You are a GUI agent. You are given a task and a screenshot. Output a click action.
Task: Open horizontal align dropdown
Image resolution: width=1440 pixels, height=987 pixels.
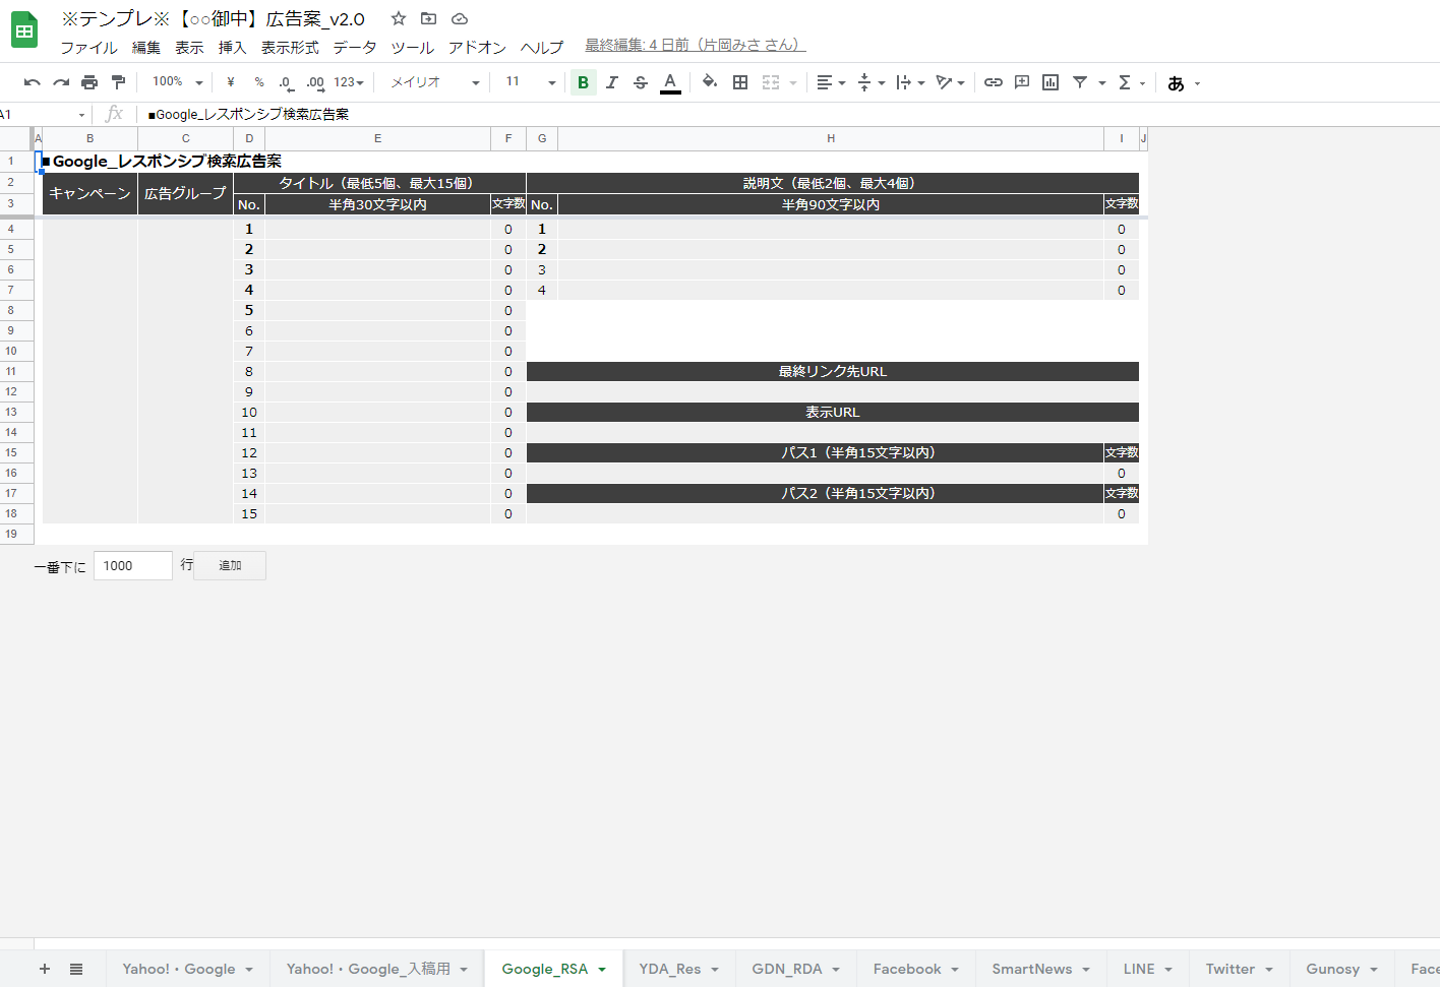point(831,83)
